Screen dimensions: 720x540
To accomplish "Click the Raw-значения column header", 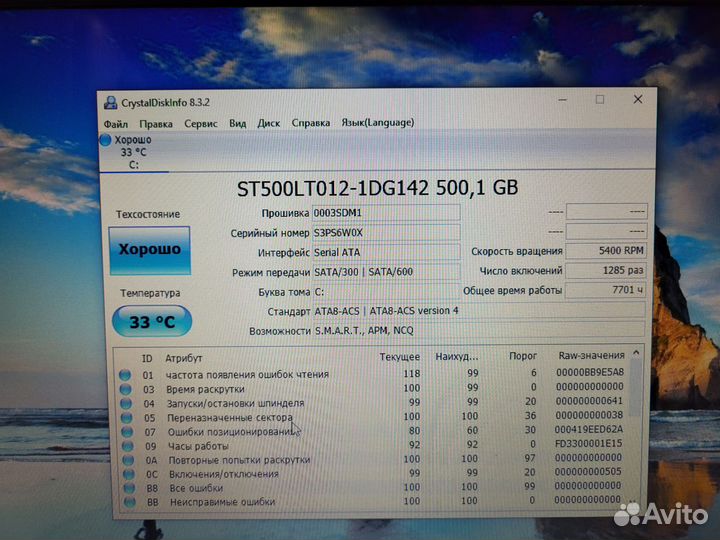I will pyautogui.click(x=591, y=355).
